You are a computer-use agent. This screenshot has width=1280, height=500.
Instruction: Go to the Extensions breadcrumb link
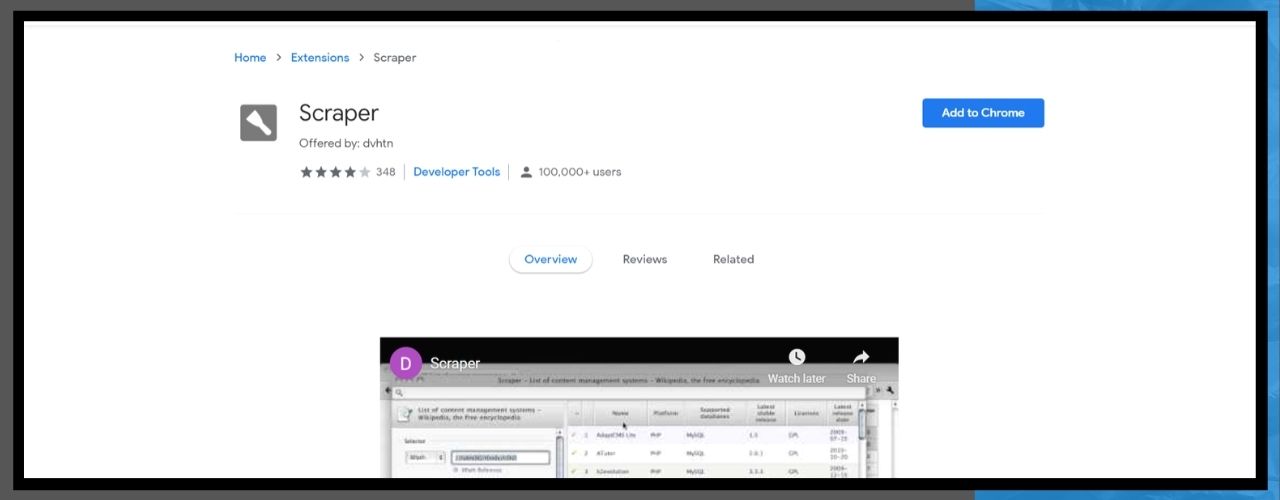[320, 58]
